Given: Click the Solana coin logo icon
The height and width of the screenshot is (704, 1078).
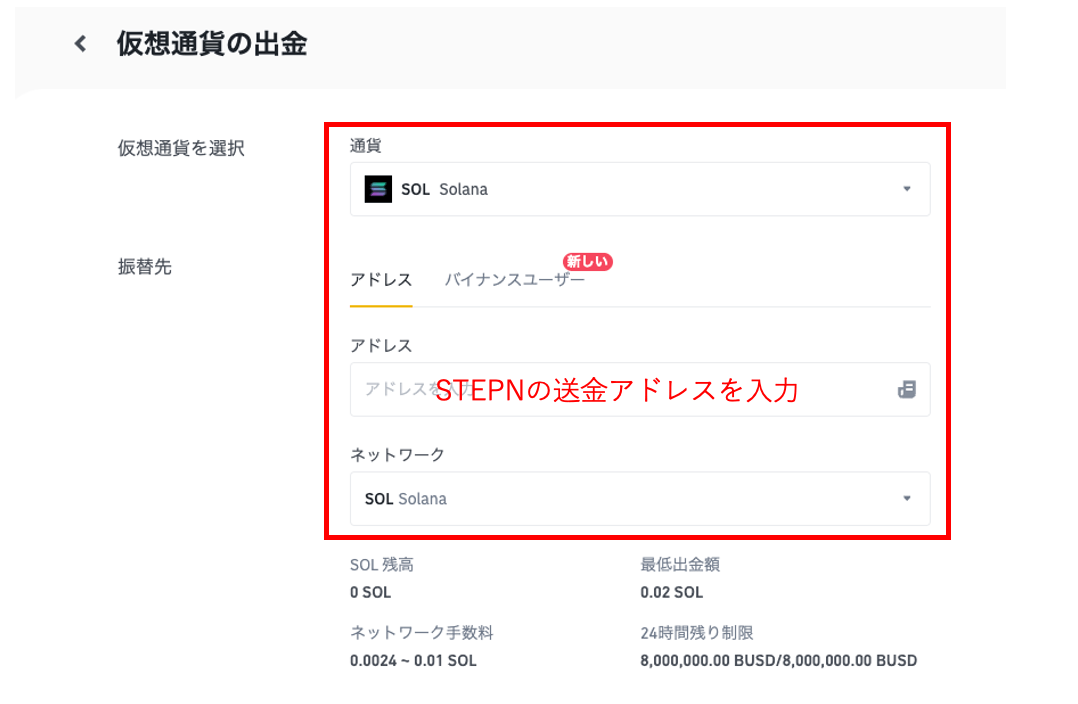Looking at the screenshot, I should coord(378,189).
